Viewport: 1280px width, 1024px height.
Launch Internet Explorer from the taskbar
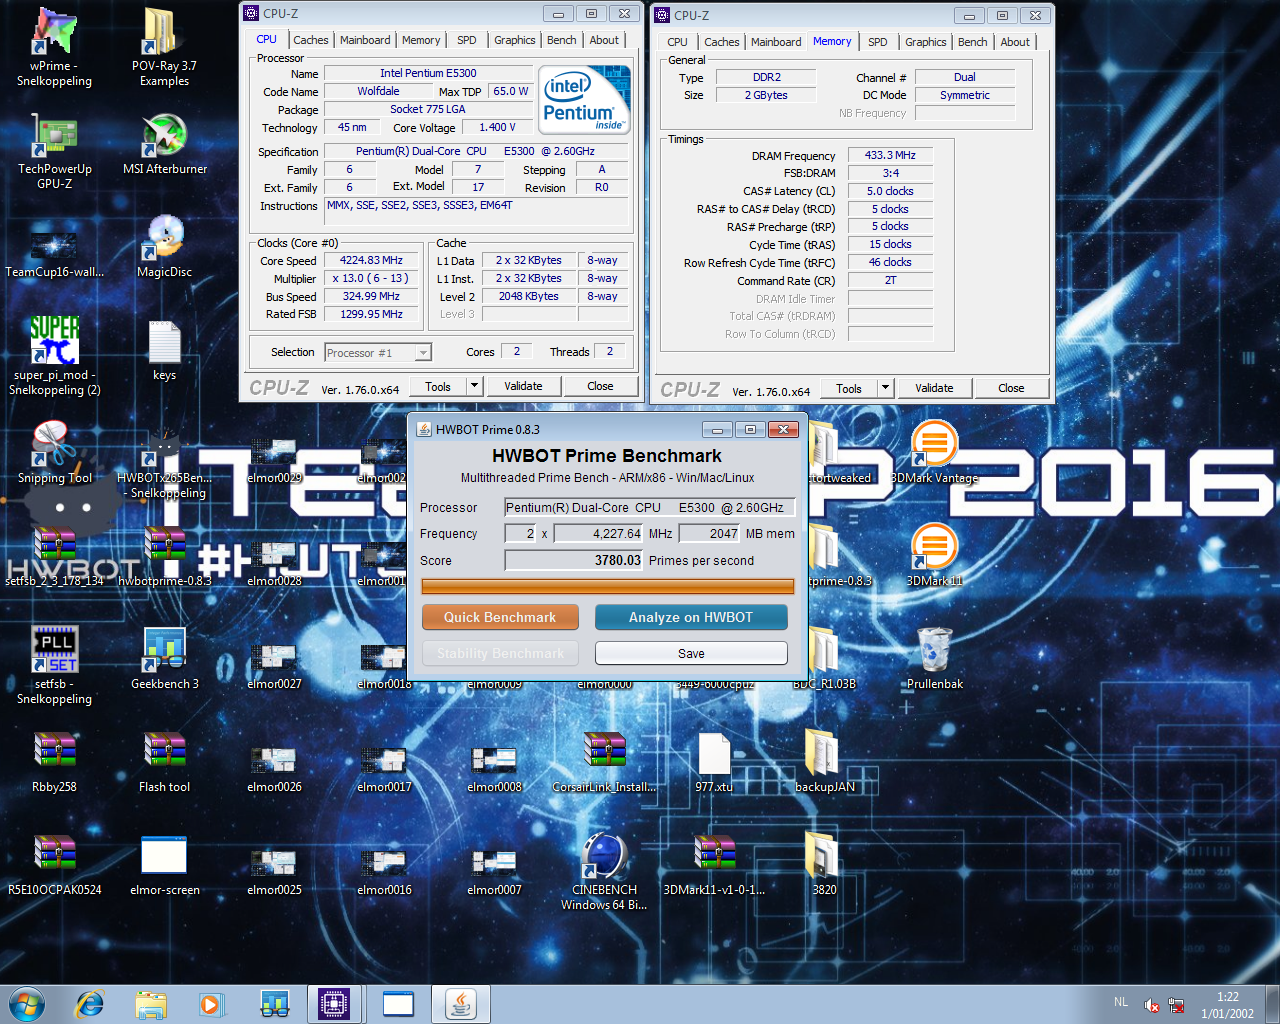90,1004
